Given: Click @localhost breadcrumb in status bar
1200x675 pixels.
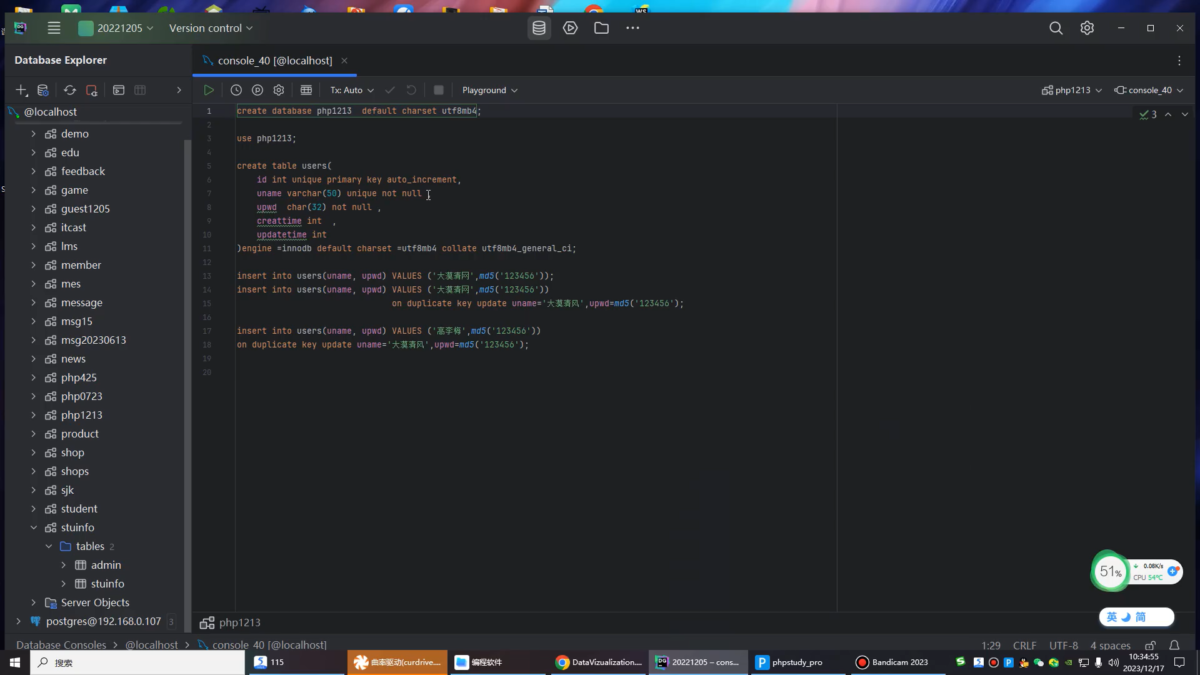Looking at the screenshot, I should pos(151,646).
